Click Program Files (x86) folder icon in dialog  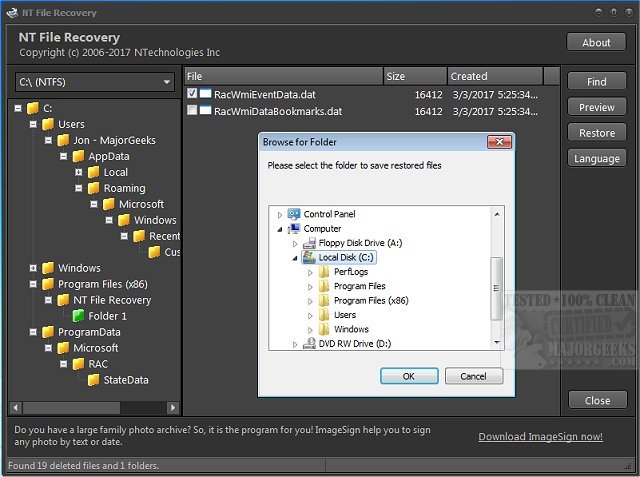tap(324, 300)
